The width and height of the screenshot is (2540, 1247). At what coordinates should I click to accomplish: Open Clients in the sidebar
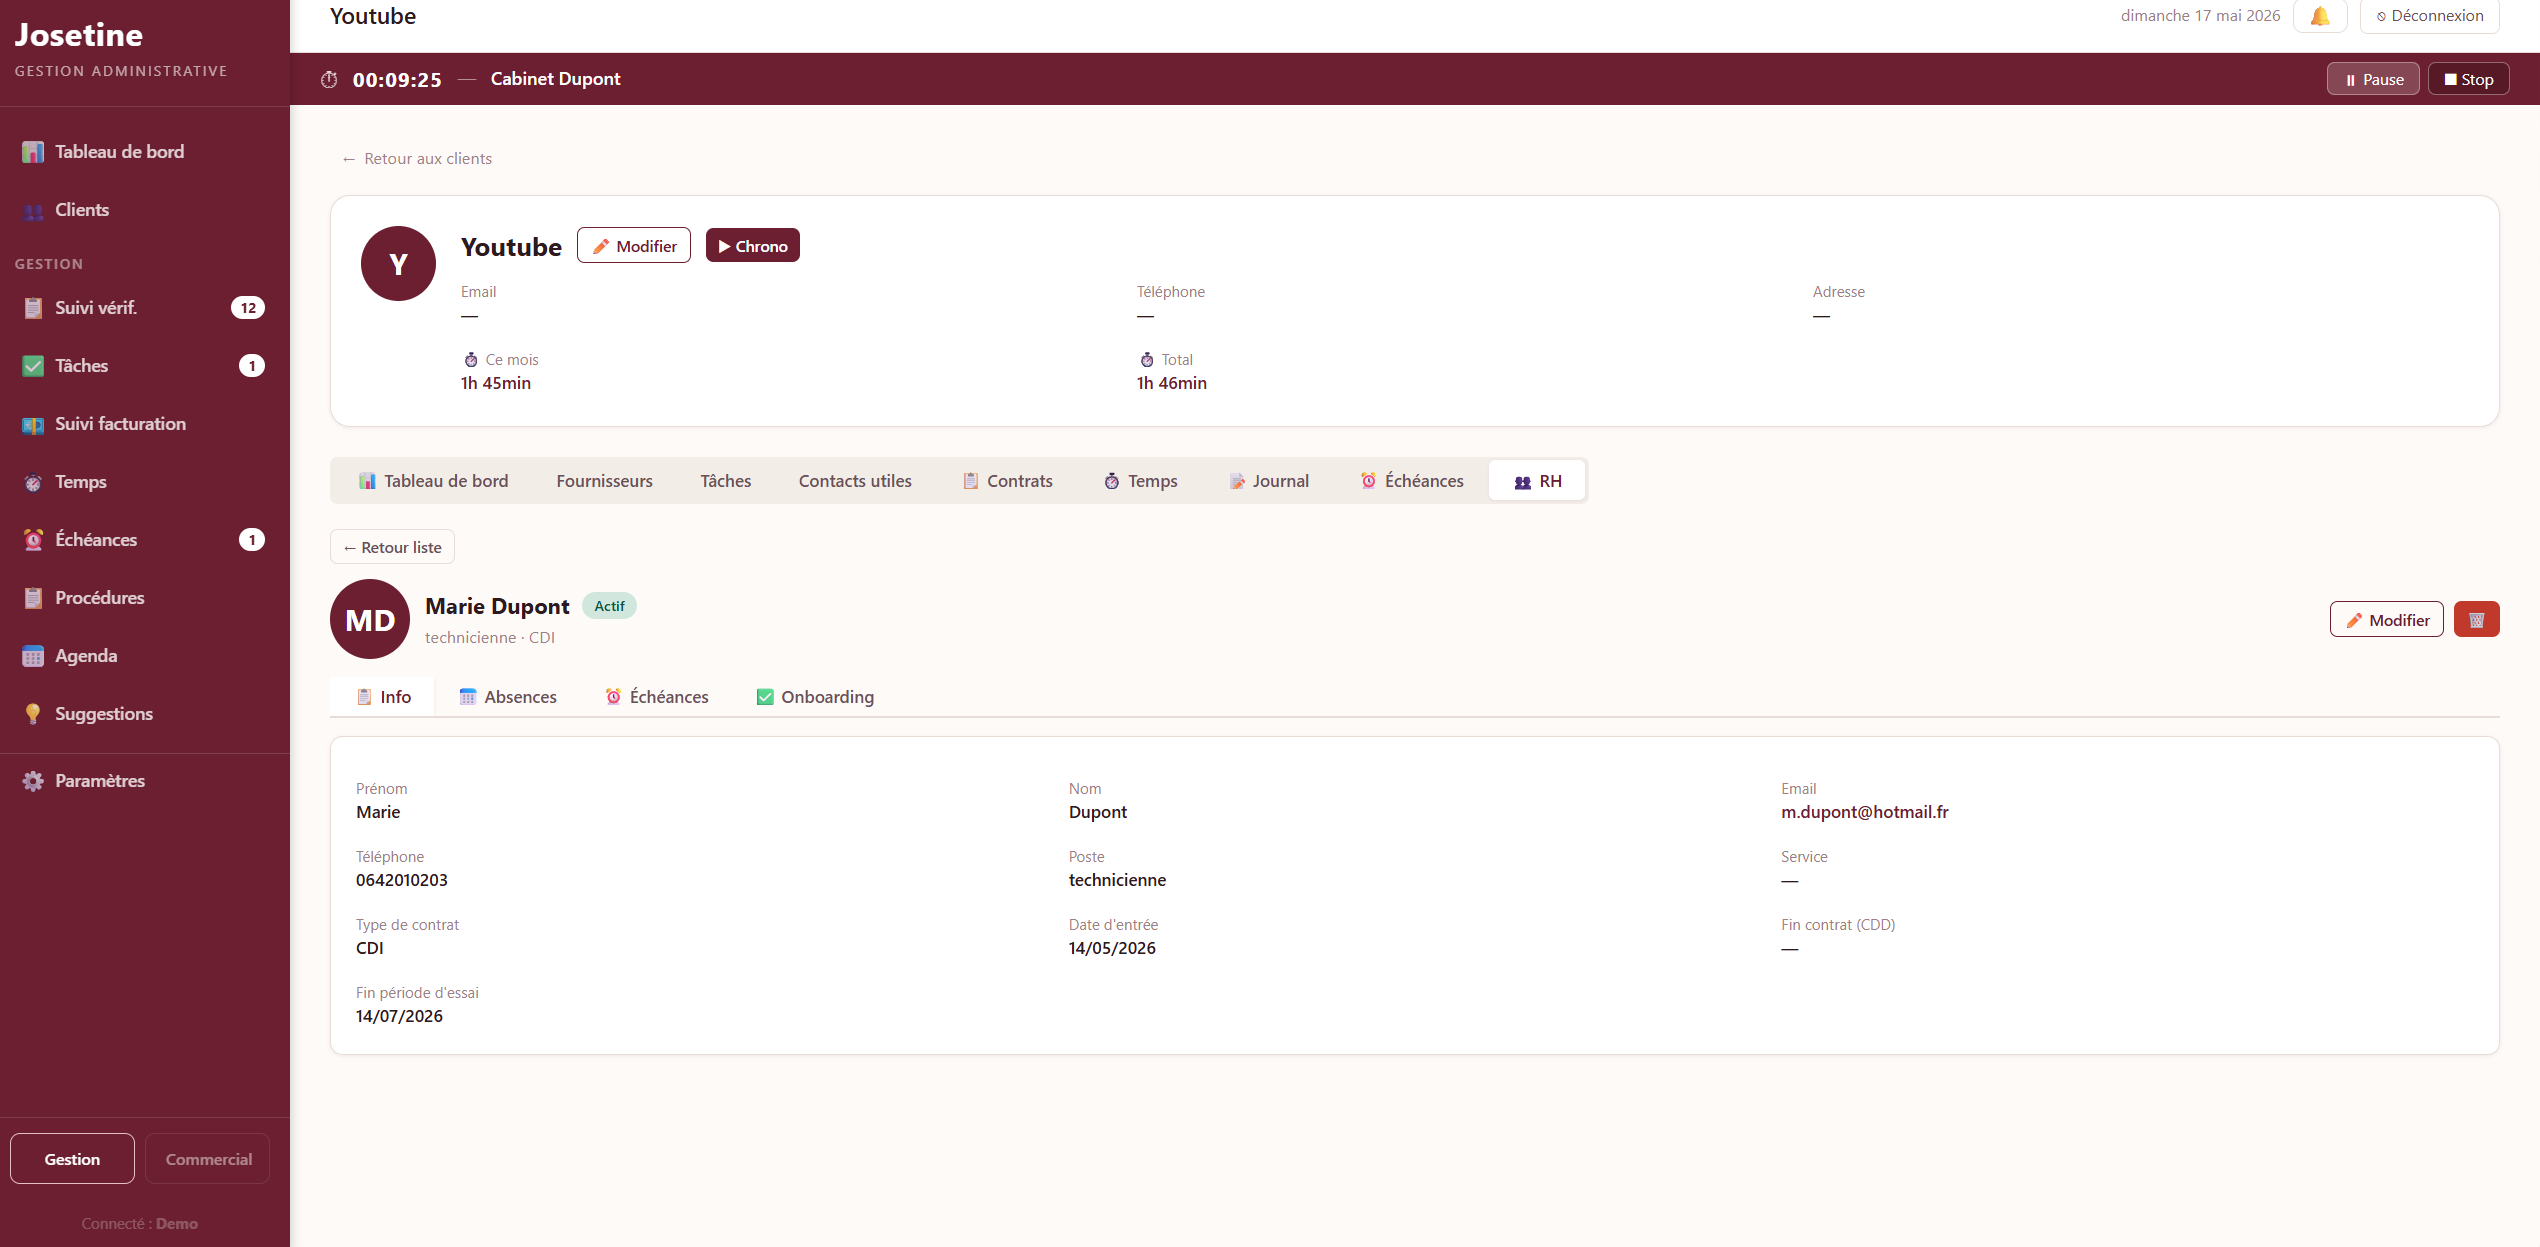click(x=144, y=209)
